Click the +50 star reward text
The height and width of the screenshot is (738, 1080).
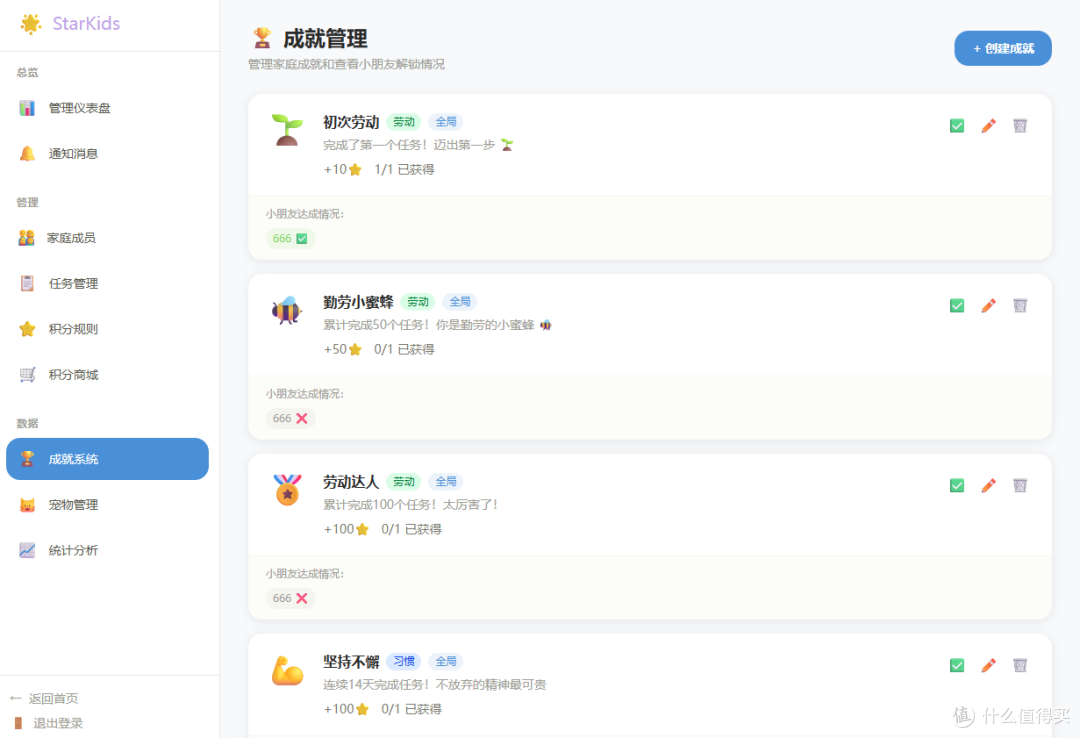[342, 349]
